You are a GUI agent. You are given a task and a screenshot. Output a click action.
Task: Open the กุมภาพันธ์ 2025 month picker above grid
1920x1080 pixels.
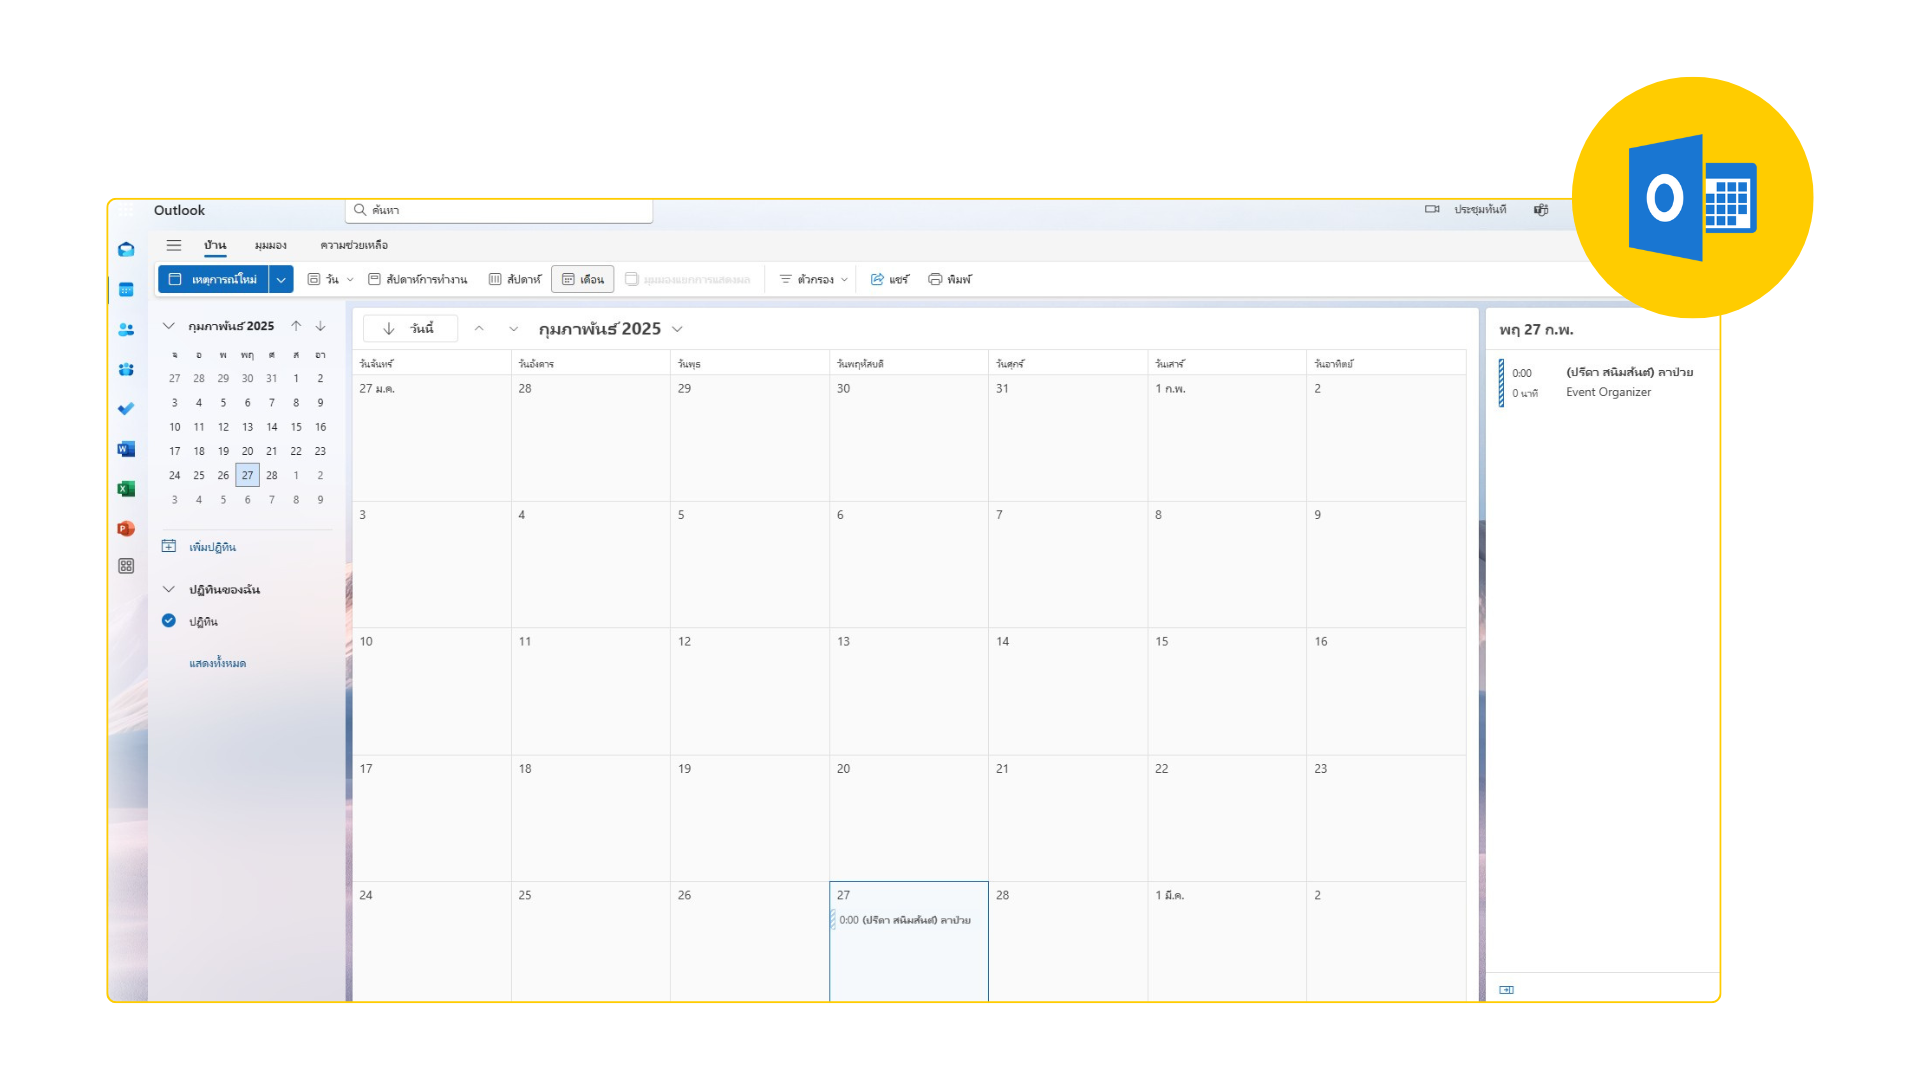(x=610, y=329)
